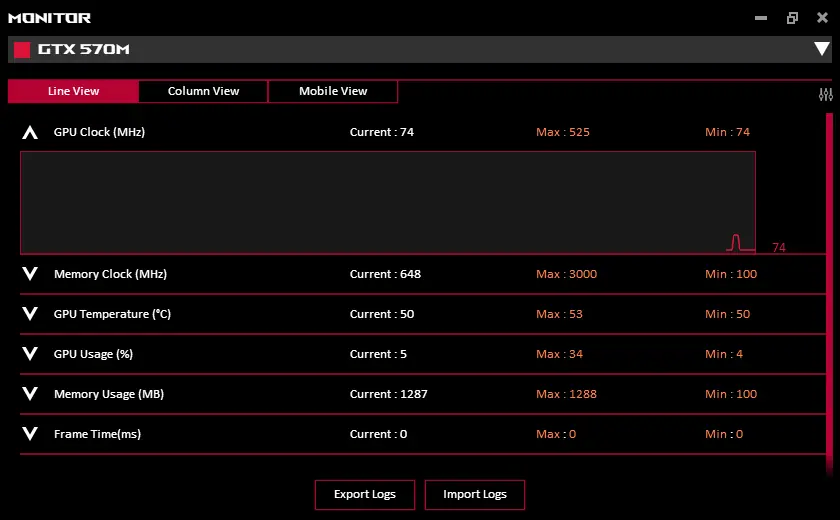Click the GPU Clock (MHz) label
The height and width of the screenshot is (520, 840).
(x=99, y=132)
